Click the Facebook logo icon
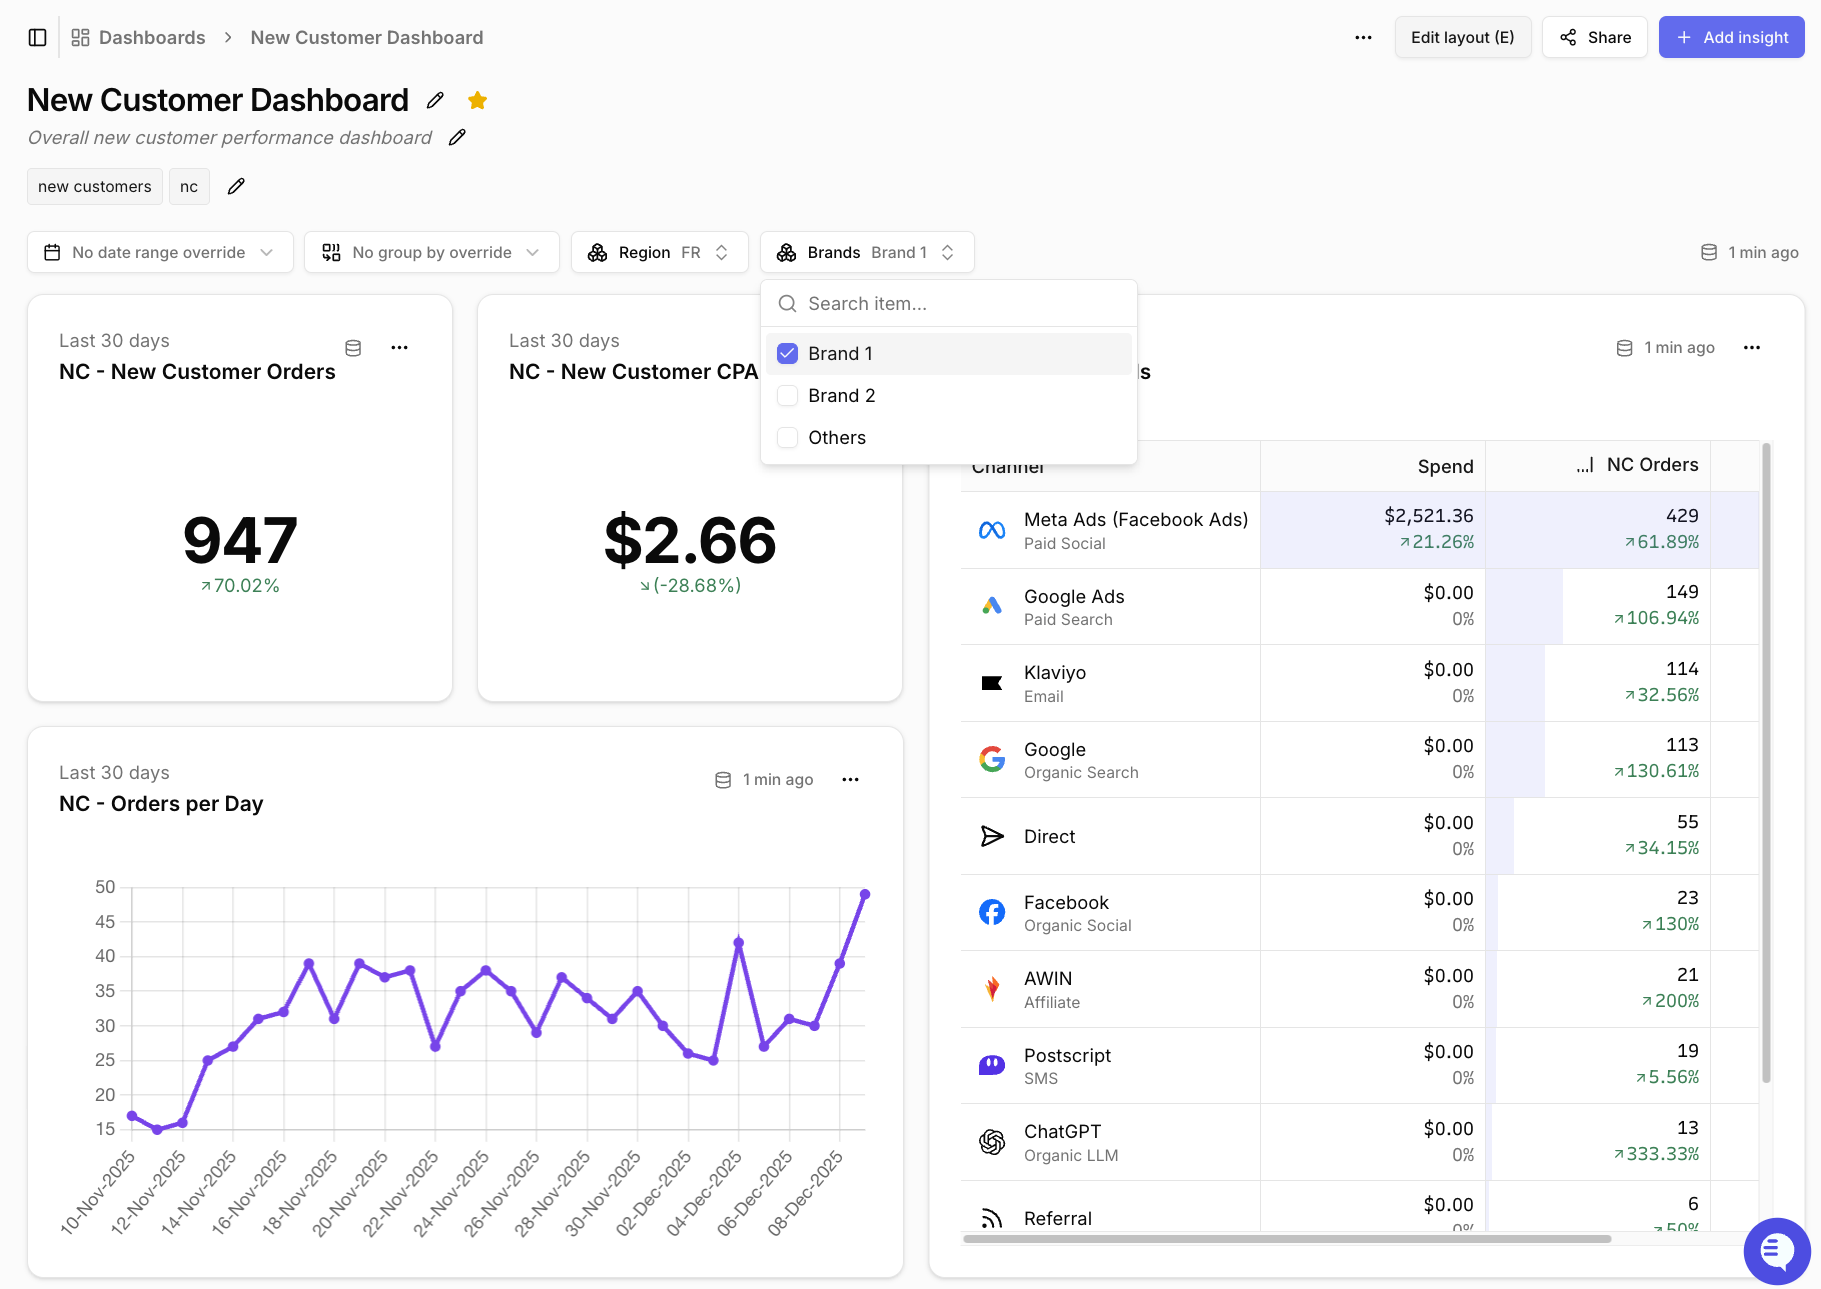Viewport: 1821px width, 1289px height. click(x=992, y=912)
